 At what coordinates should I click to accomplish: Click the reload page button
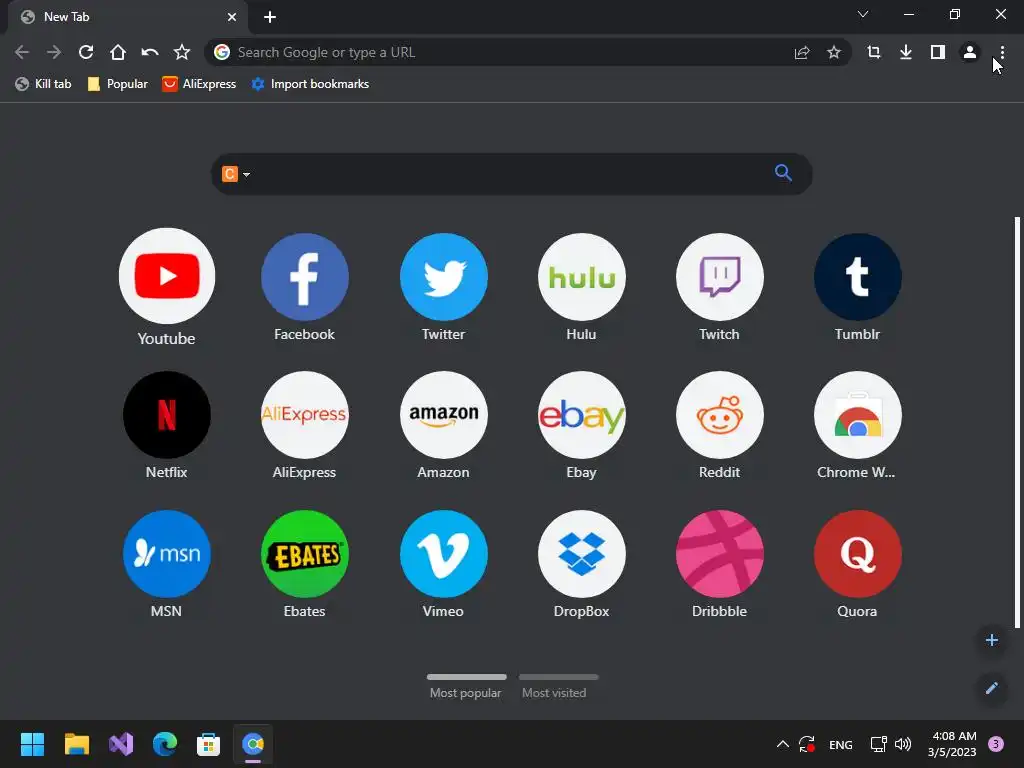tap(86, 52)
